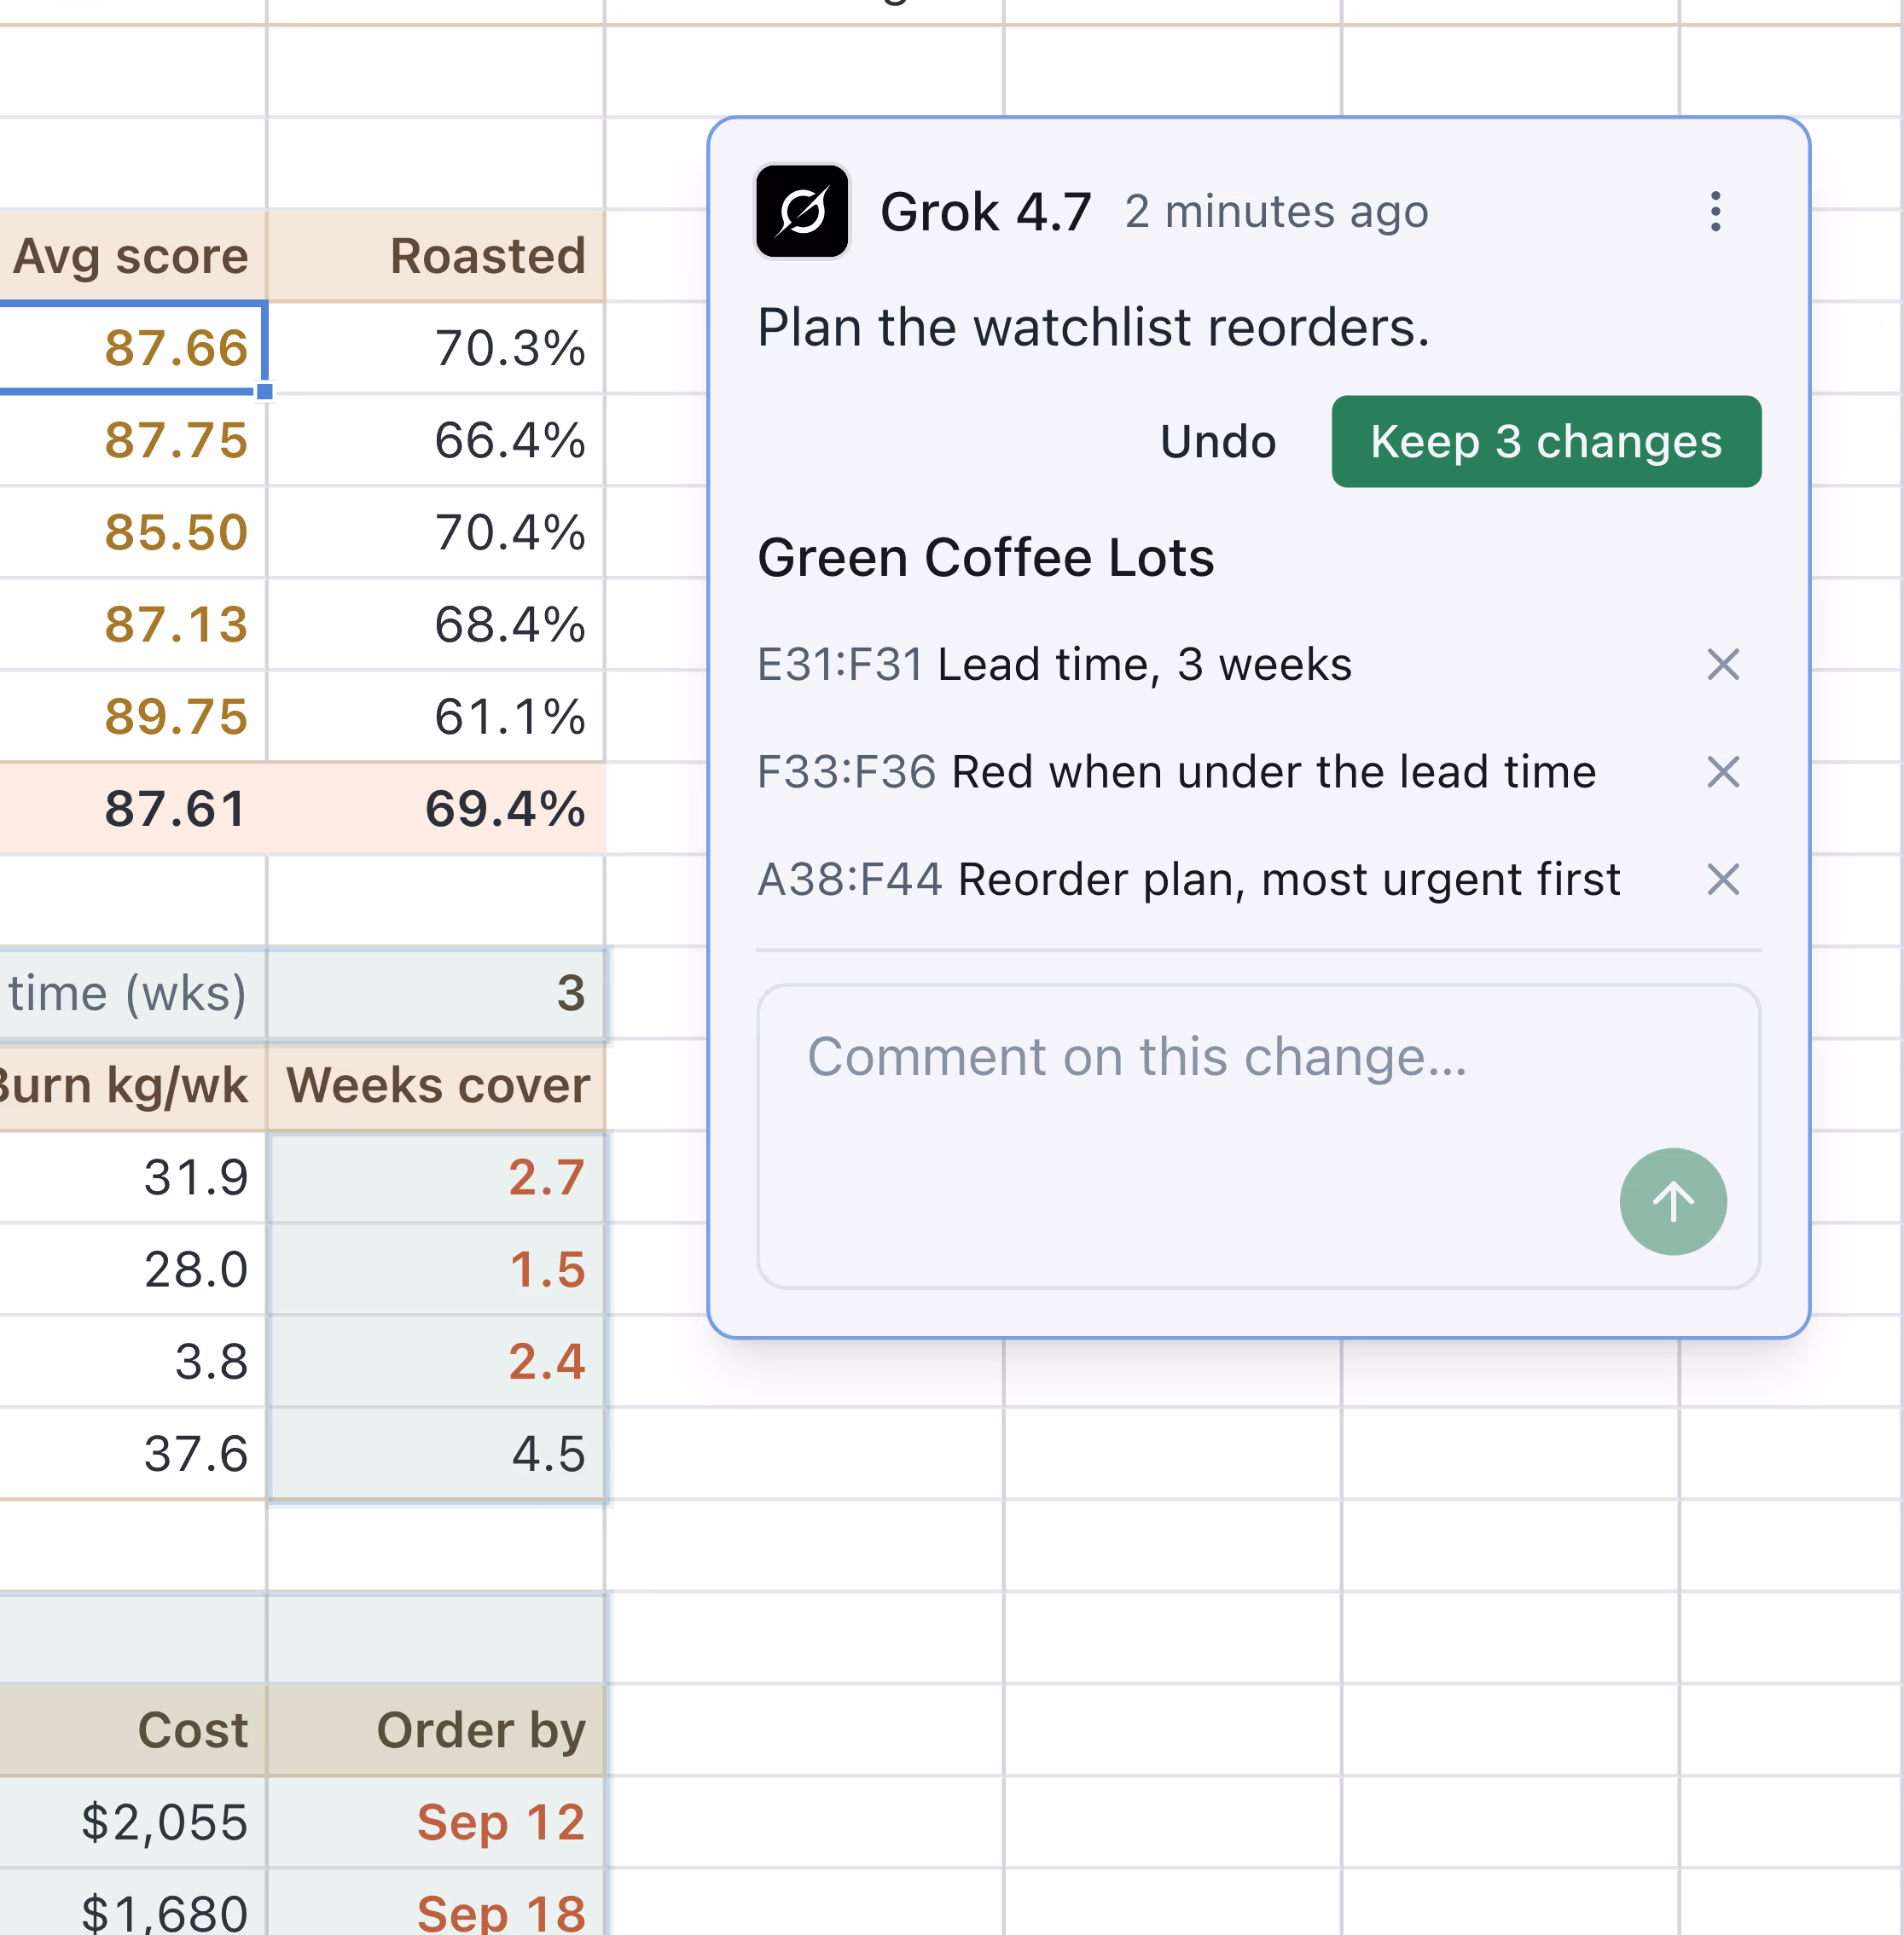The height and width of the screenshot is (1935, 1904).
Task: Select the Roasted cell 70.3%
Action: point(436,348)
